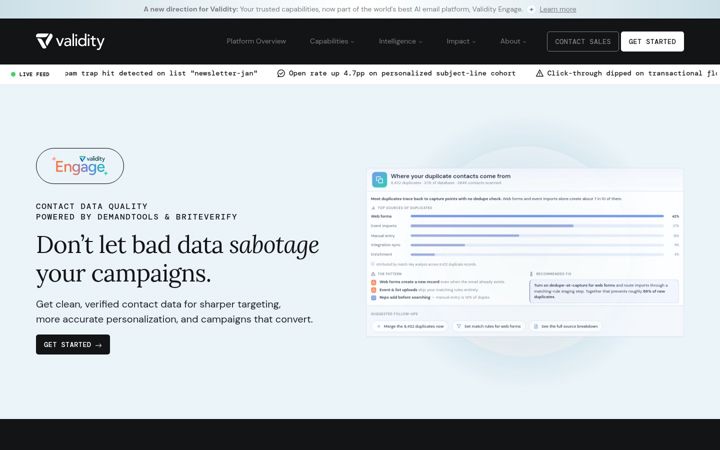The width and height of the screenshot is (720, 450).
Task: Click the document icon in the source breakdown chip
Action: coord(535,326)
